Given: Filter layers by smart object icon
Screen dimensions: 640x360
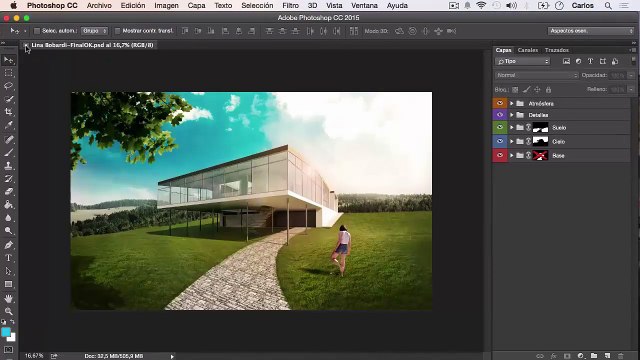Looking at the screenshot, I should pyautogui.click(x=615, y=61).
